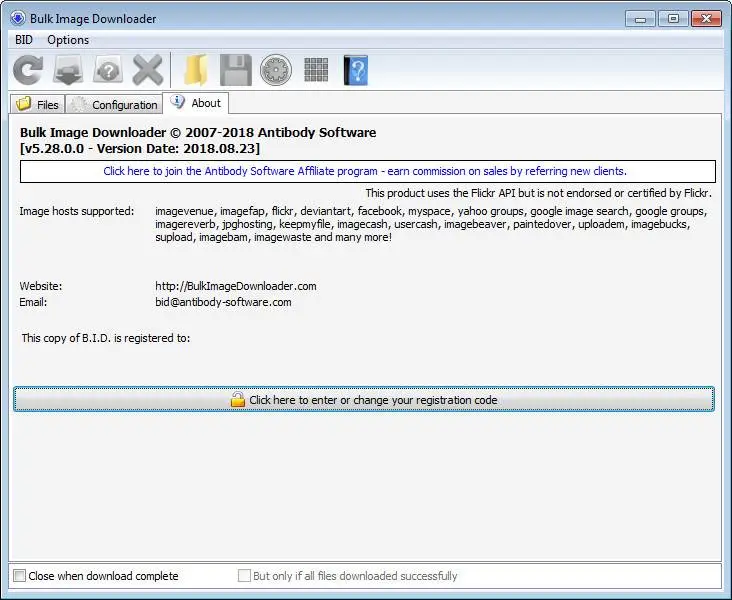The image size is (732, 600).
Task: Click the image hosts list starting 'imagevenue, imagefap'
Action: (431, 224)
